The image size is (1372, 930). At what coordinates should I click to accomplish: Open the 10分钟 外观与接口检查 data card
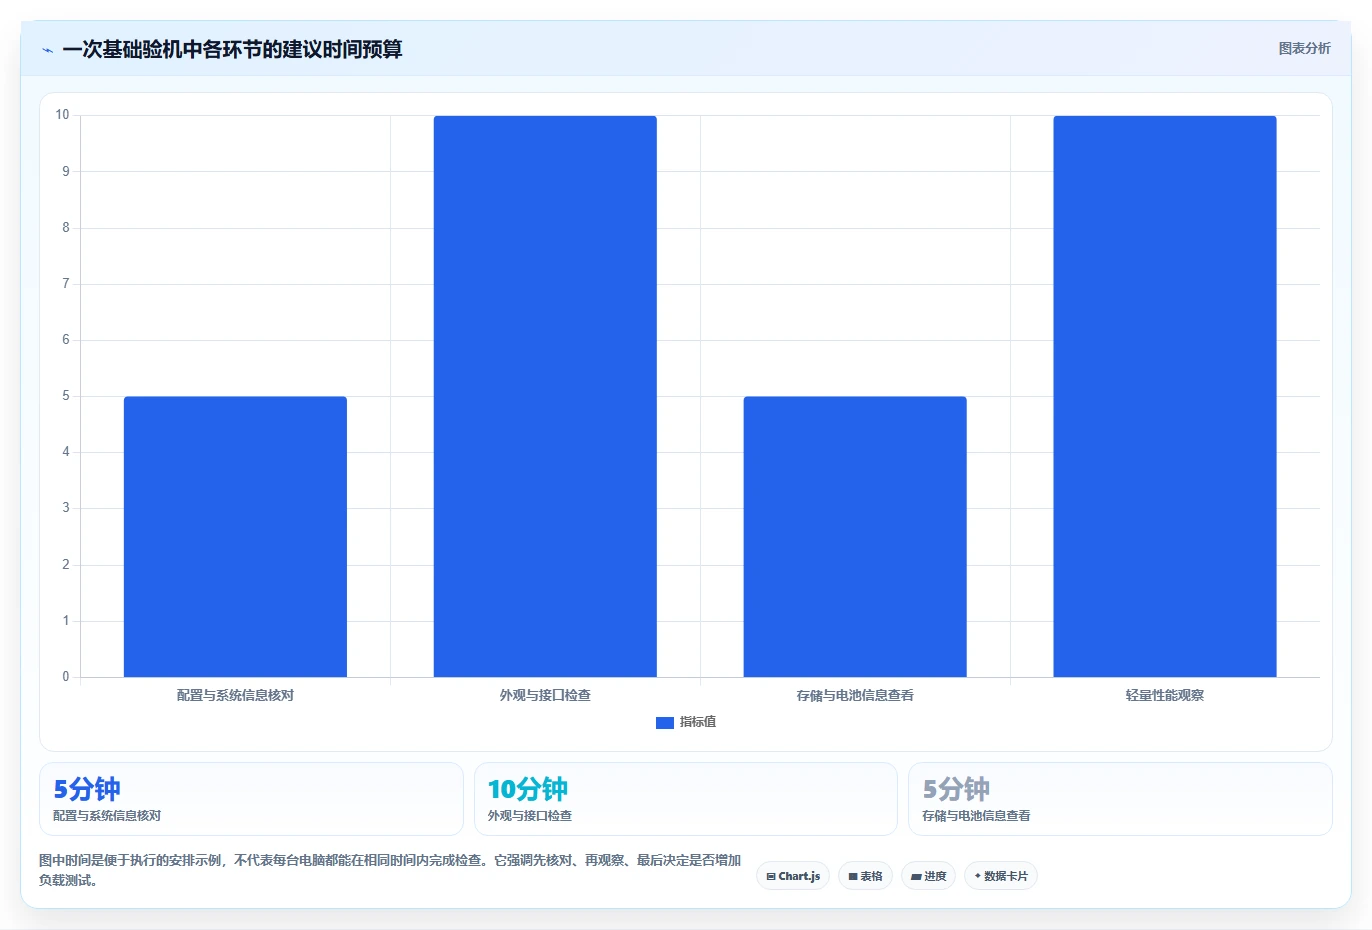[x=685, y=799]
